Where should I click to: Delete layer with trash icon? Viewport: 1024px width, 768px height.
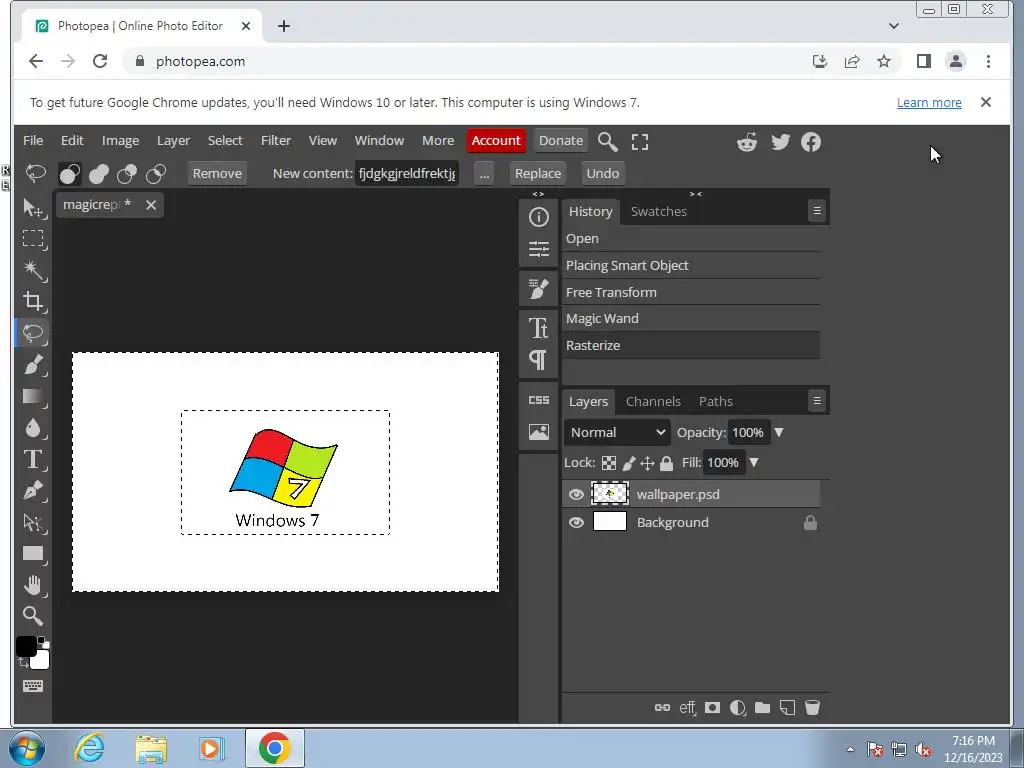coord(812,707)
